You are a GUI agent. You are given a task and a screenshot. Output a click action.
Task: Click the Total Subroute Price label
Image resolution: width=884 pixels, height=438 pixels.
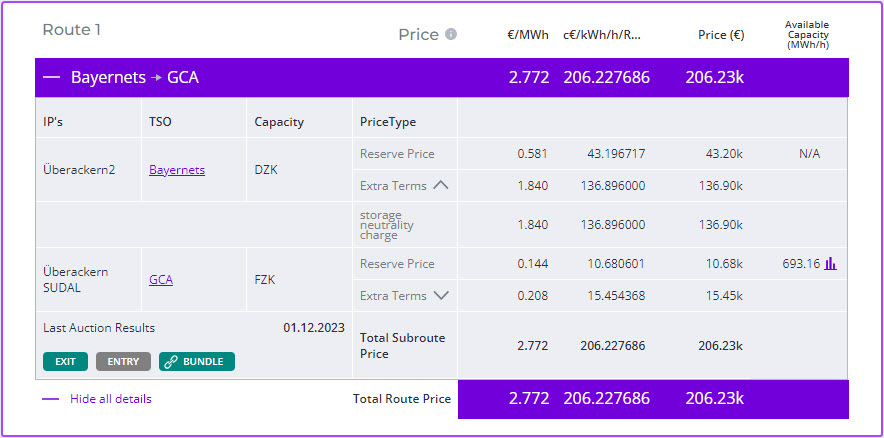(x=403, y=346)
